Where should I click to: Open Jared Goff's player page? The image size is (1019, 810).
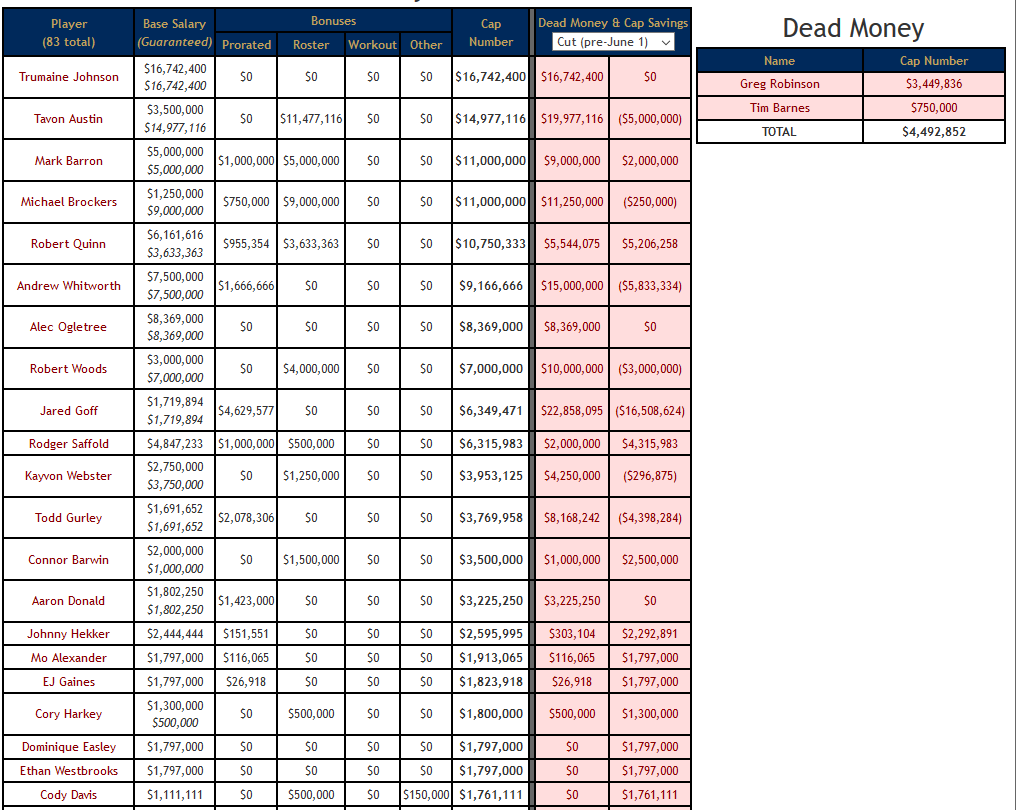[69, 411]
